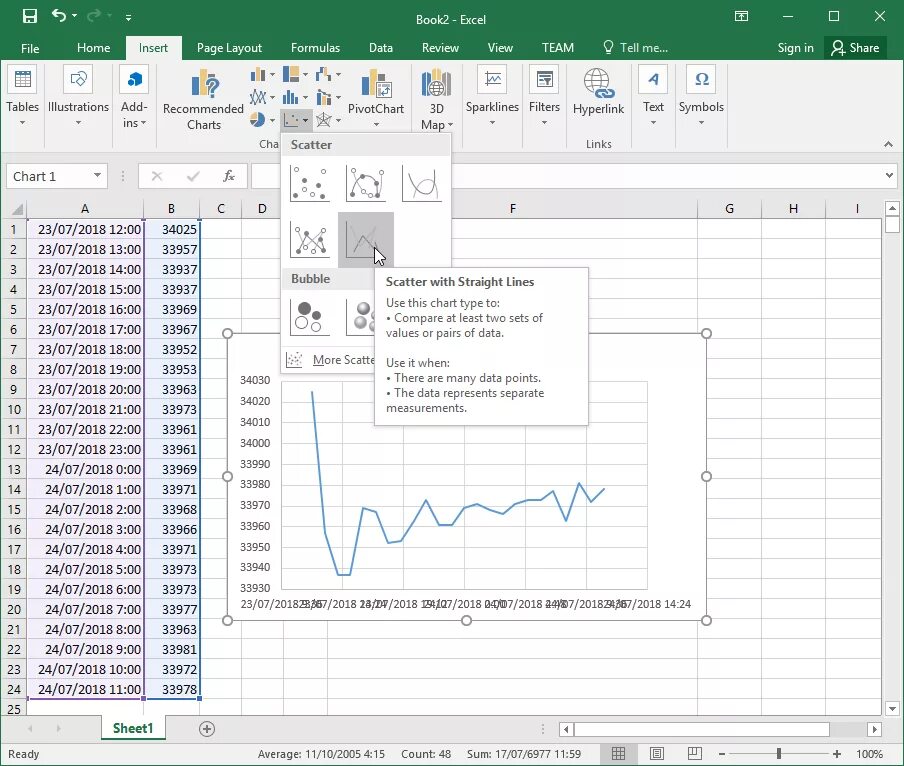Viewport: 904px width, 766px height.
Task: Select the Sheet1 tab
Action: click(133, 729)
